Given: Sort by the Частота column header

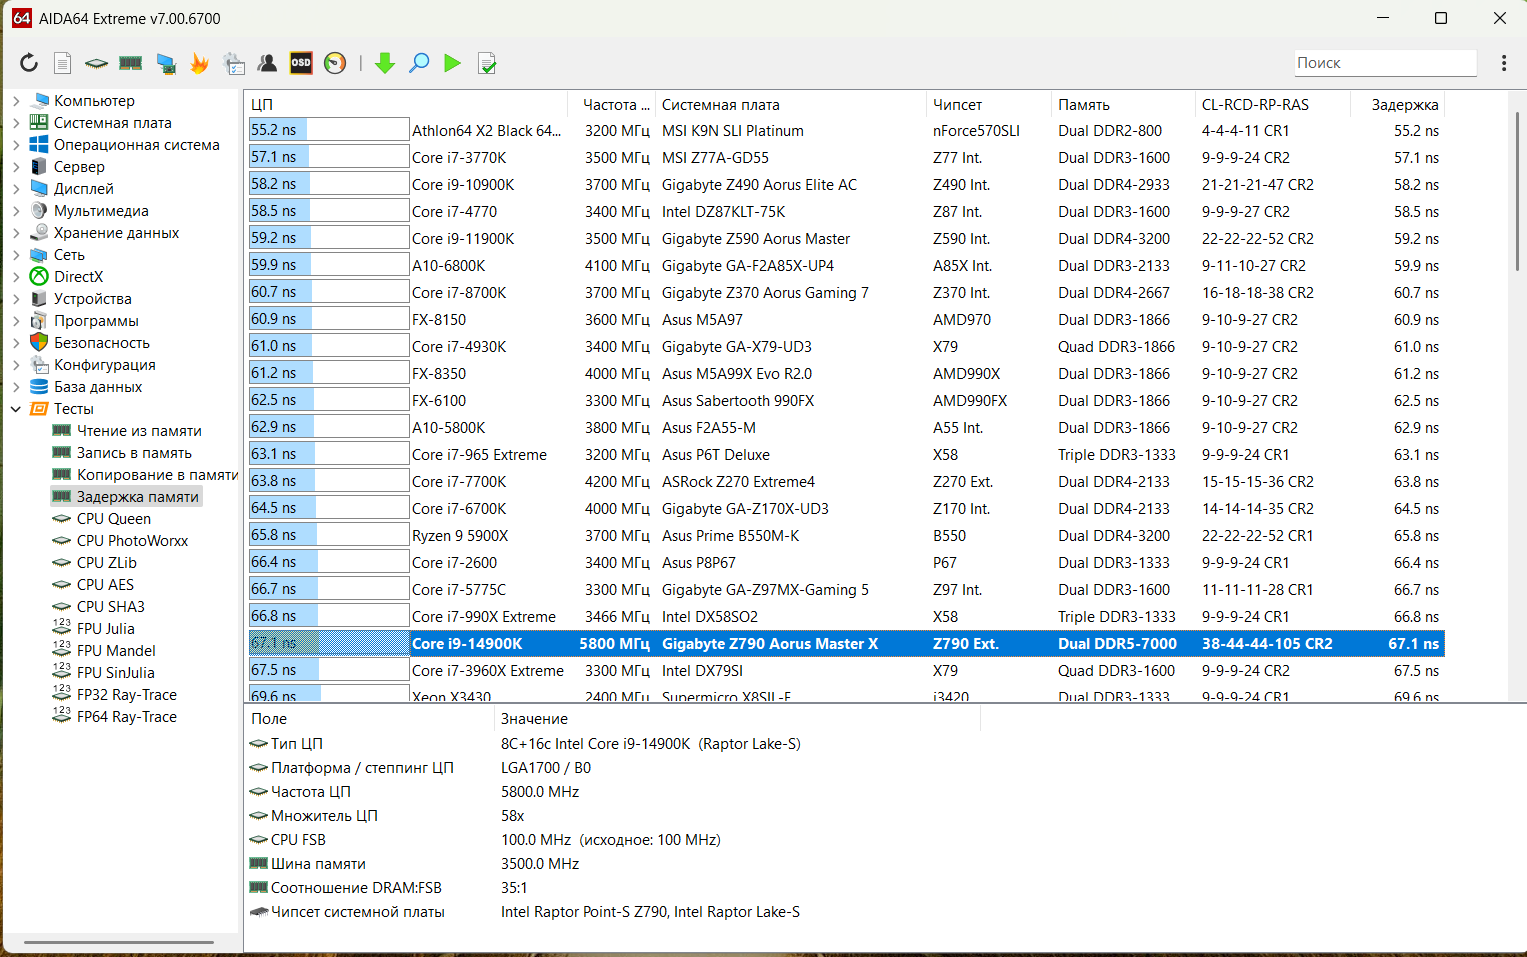Looking at the screenshot, I should 611,105.
